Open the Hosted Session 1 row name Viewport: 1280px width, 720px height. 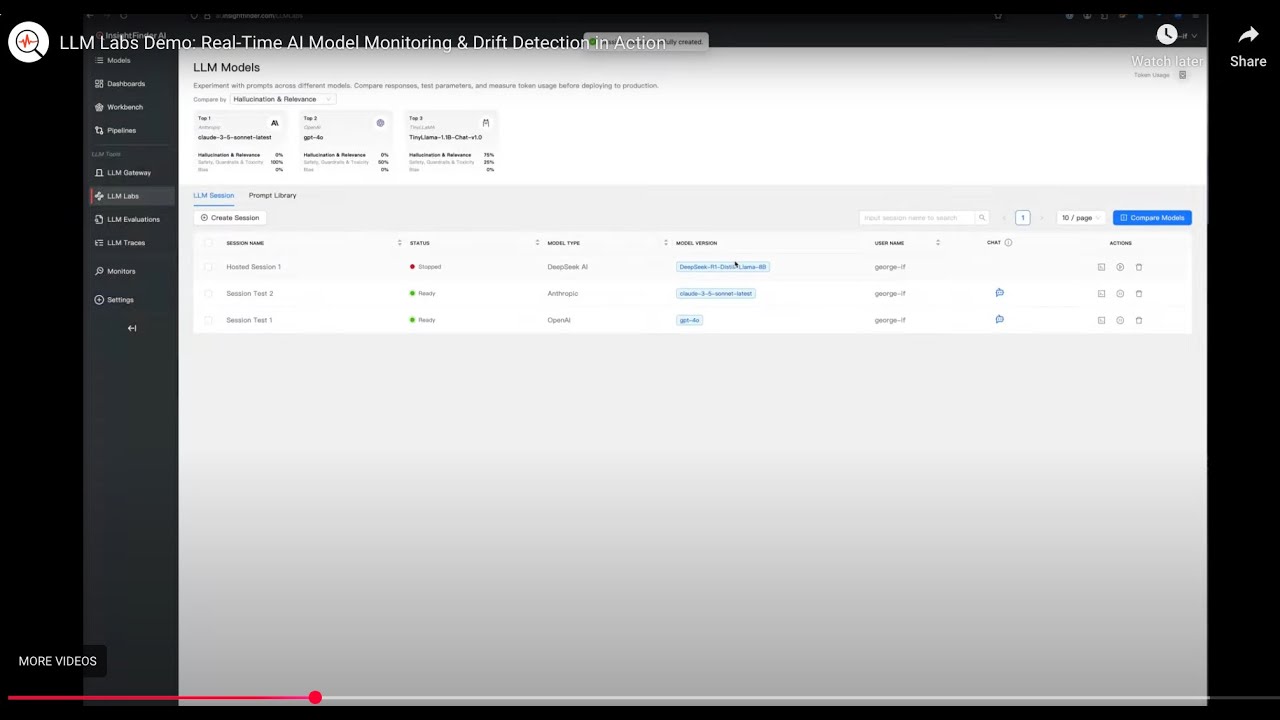click(253, 267)
